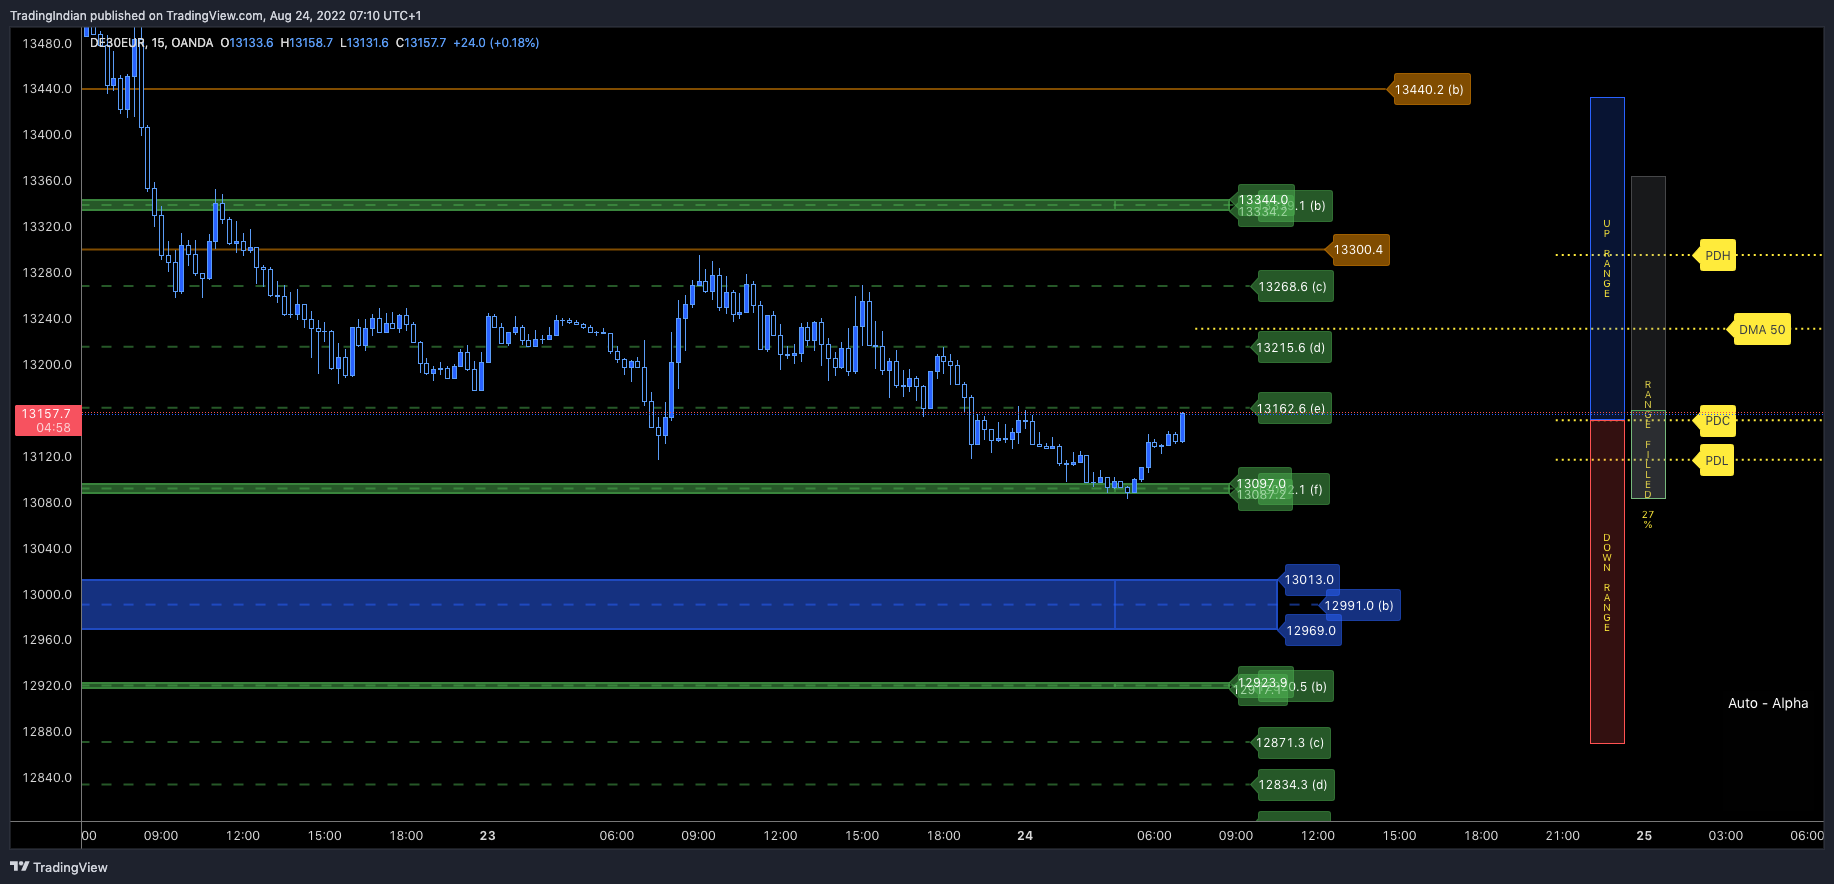1834x884 pixels.
Task: Click the 24 date marker on time axis
Action: [1025, 836]
